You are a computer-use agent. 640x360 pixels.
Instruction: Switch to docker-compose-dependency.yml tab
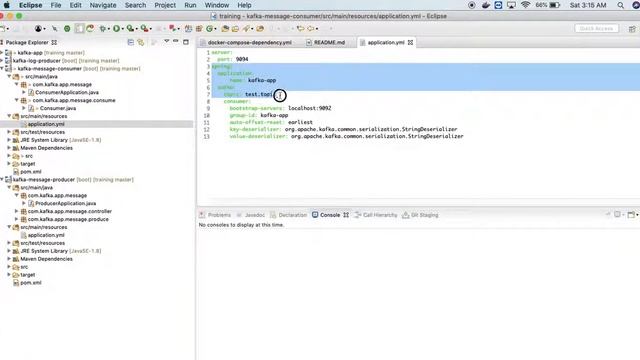(x=249, y=42)
